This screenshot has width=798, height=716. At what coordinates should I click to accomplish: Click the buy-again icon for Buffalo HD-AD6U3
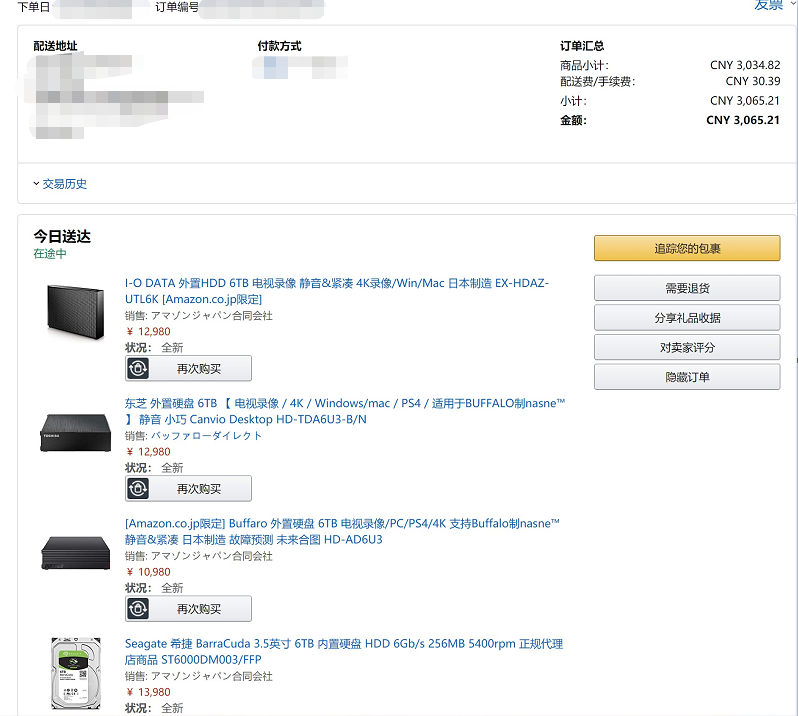click(x=138, y=608)
